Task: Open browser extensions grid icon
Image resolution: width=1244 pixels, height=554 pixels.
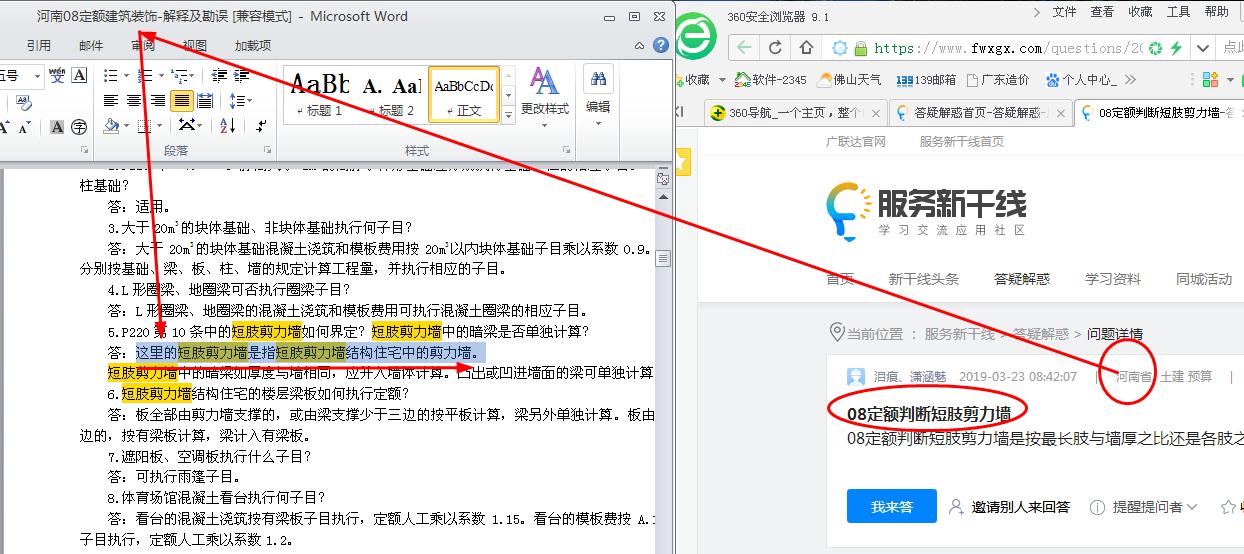Action: 1211,80
